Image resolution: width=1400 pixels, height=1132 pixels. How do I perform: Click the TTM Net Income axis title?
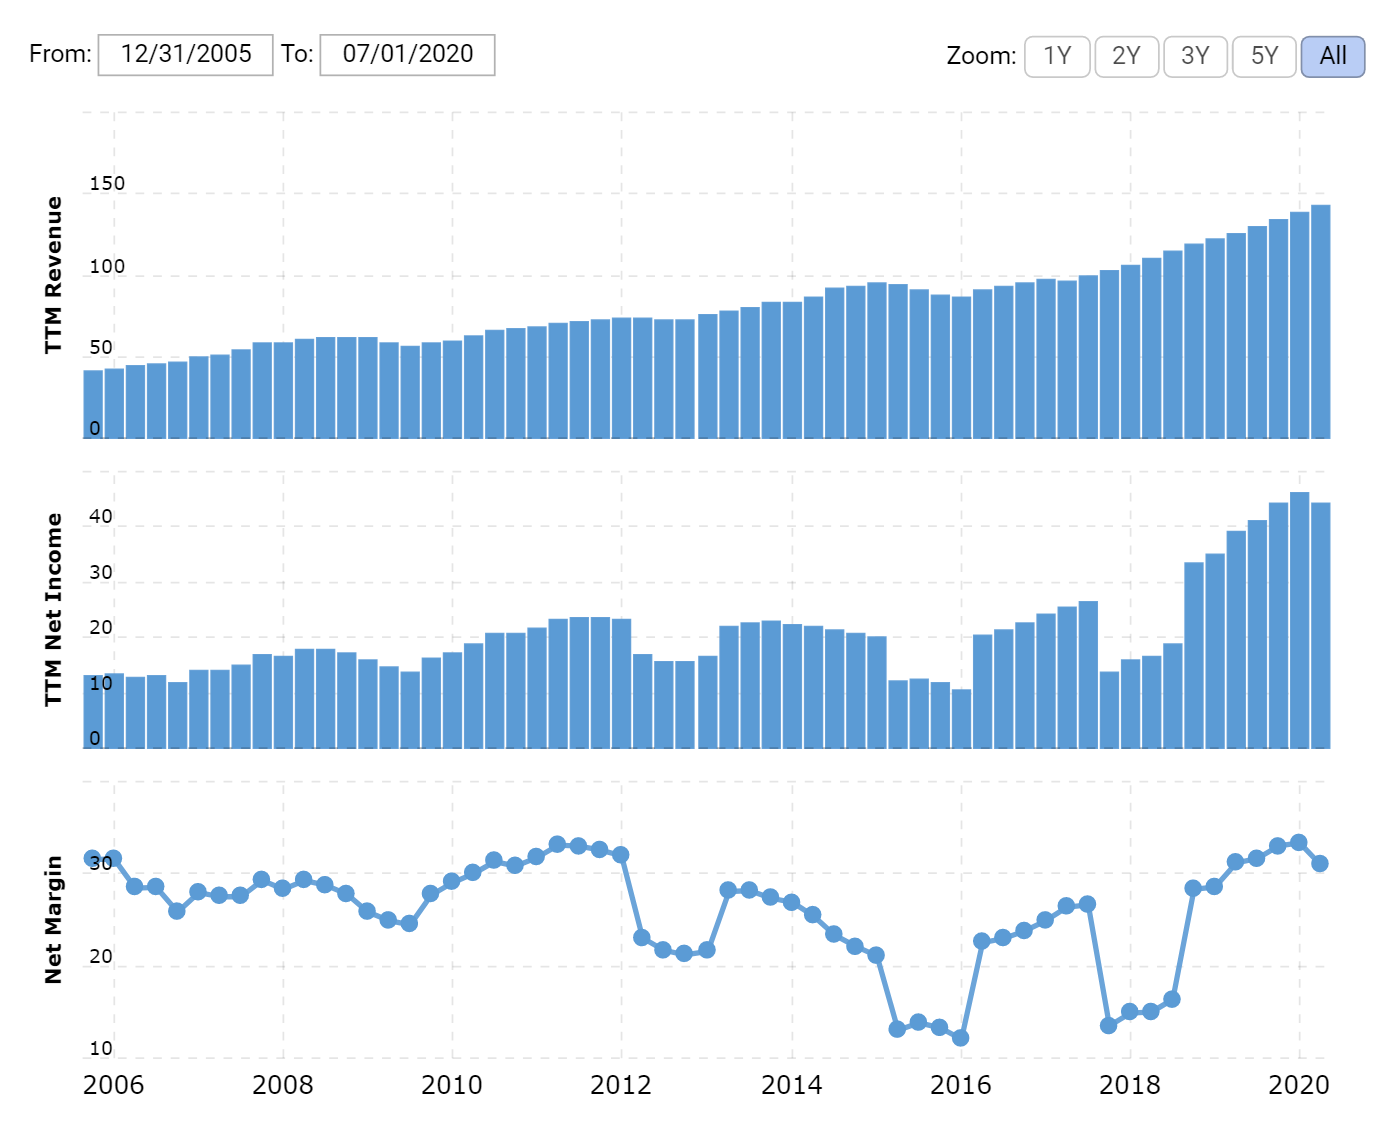[x=54, y=610]
